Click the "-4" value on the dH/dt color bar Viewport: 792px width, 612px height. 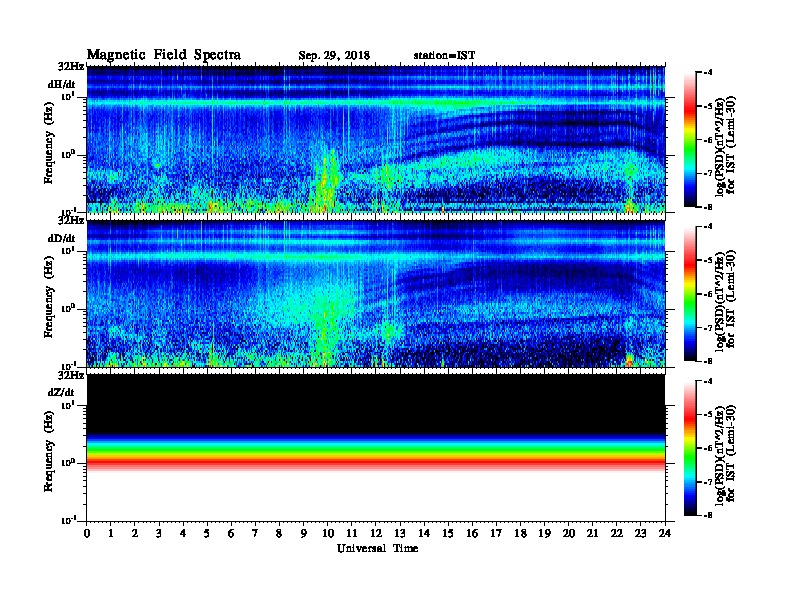(x=708, y=73)
